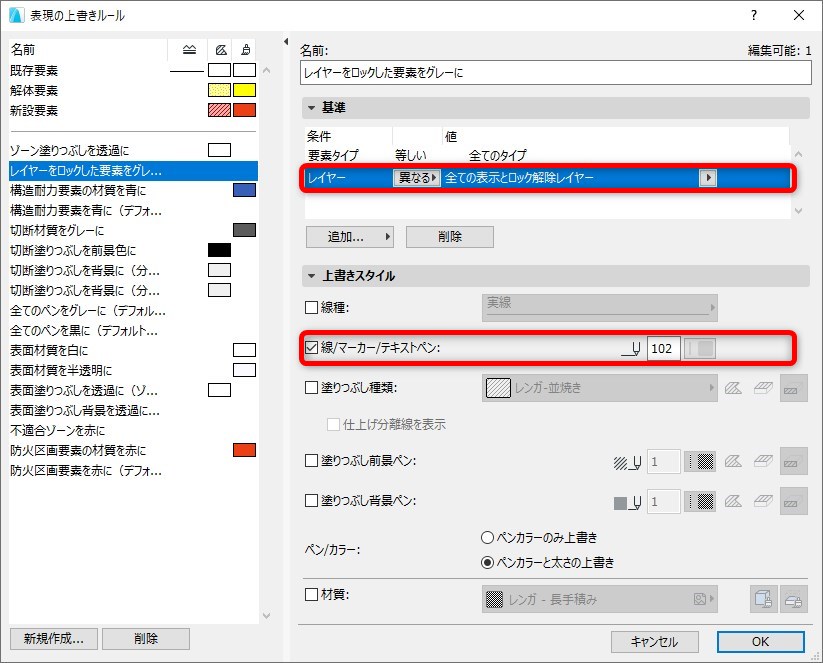This screenshot has width=823, height=663.
Task: Click the fill type column header icon
Action: 221,50
